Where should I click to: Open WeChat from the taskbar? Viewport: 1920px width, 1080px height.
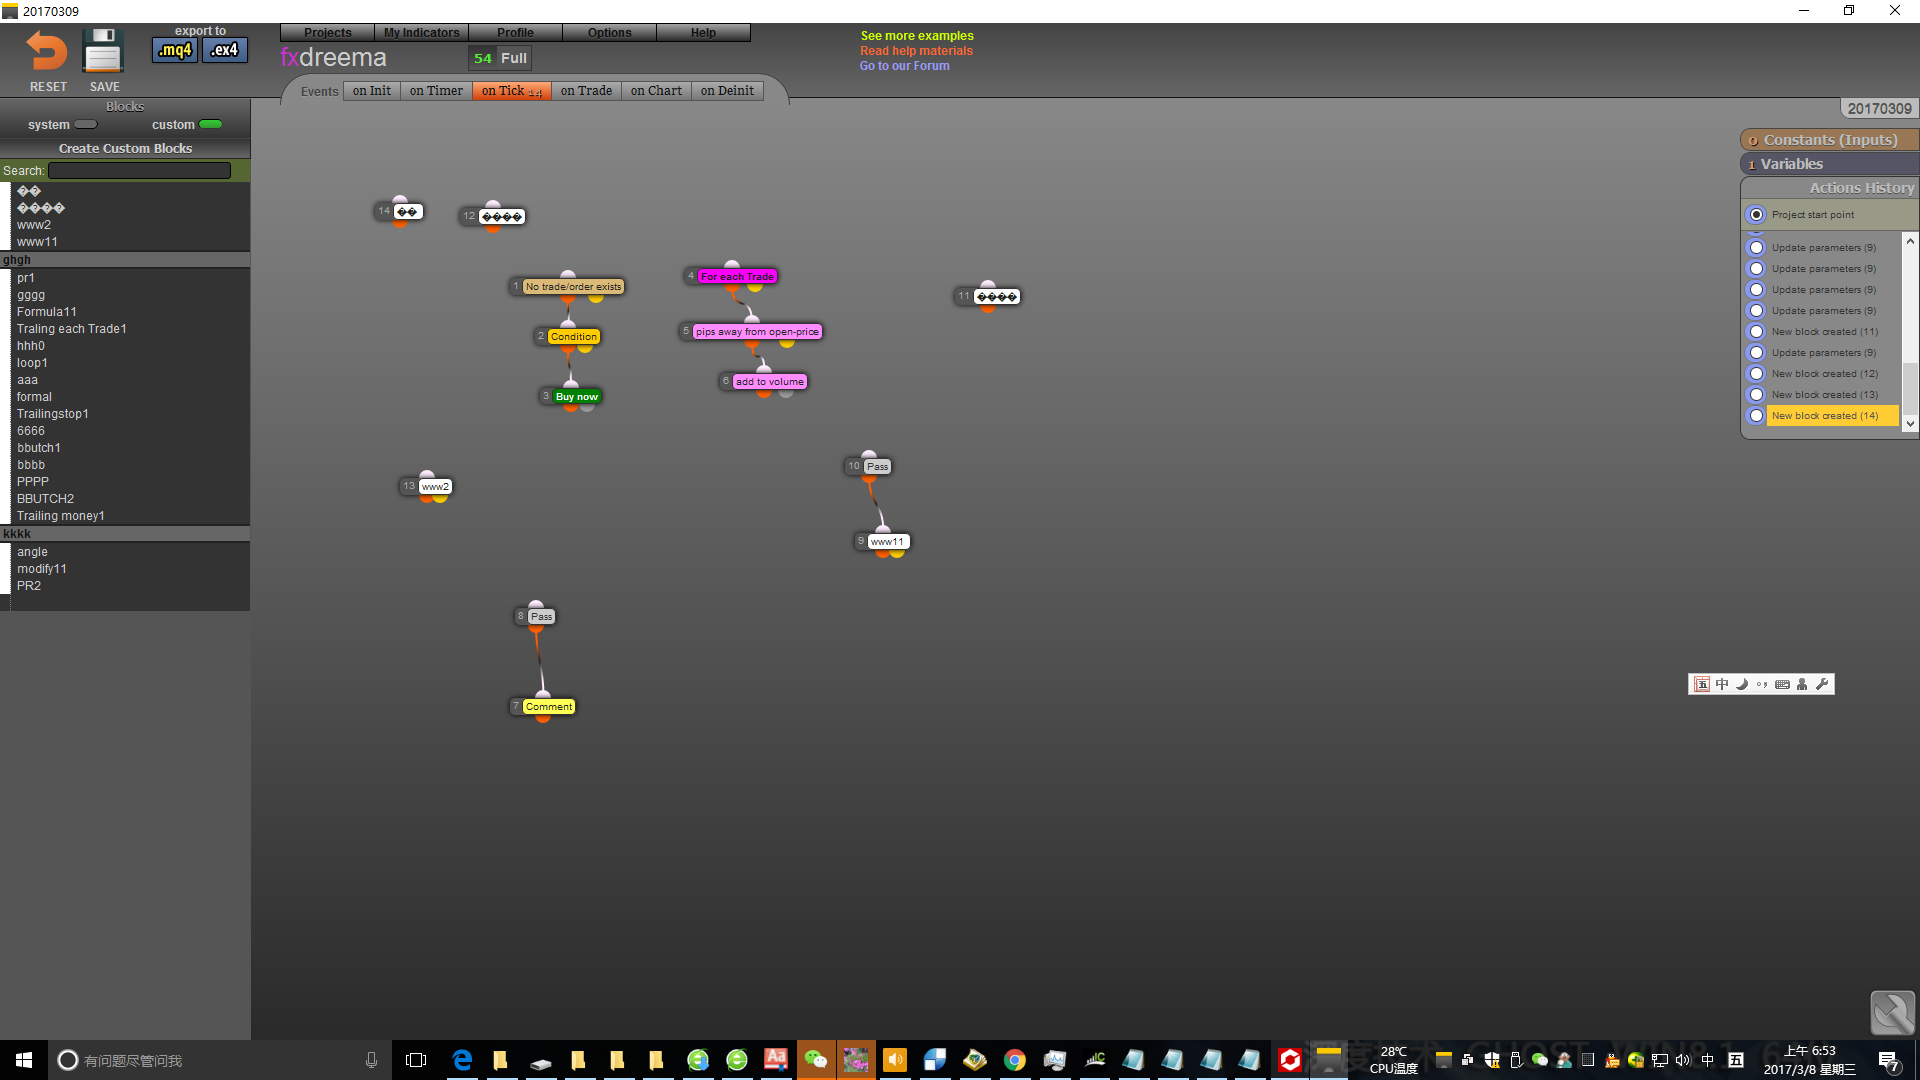(x=816, y=1060)
